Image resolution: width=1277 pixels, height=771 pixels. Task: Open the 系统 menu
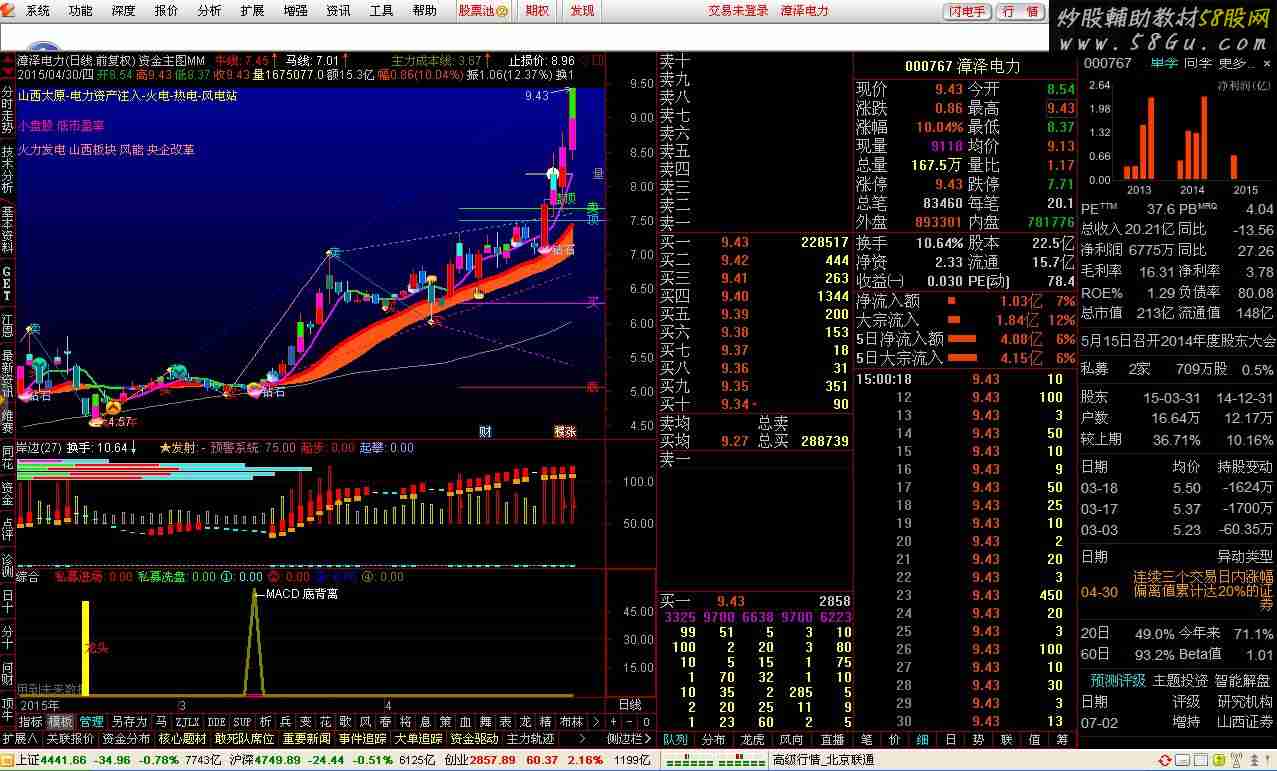click(38, 11)
